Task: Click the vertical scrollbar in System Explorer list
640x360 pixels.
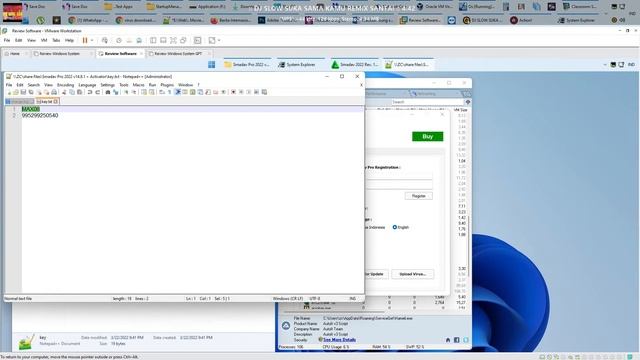Action: 468,245
